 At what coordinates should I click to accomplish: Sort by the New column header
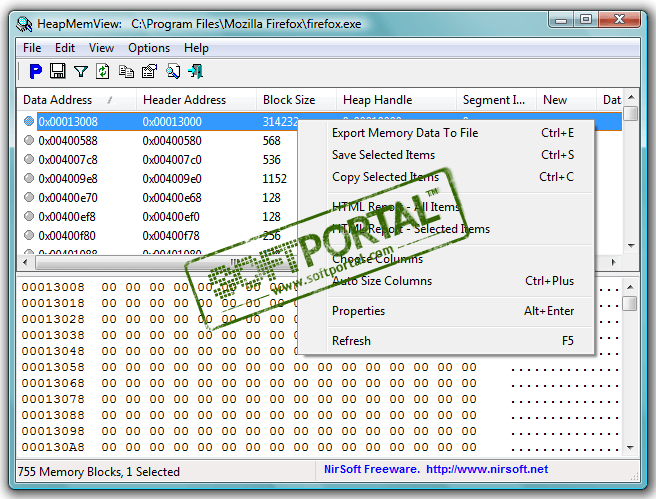pyautogui.click(x=566, y=100)
